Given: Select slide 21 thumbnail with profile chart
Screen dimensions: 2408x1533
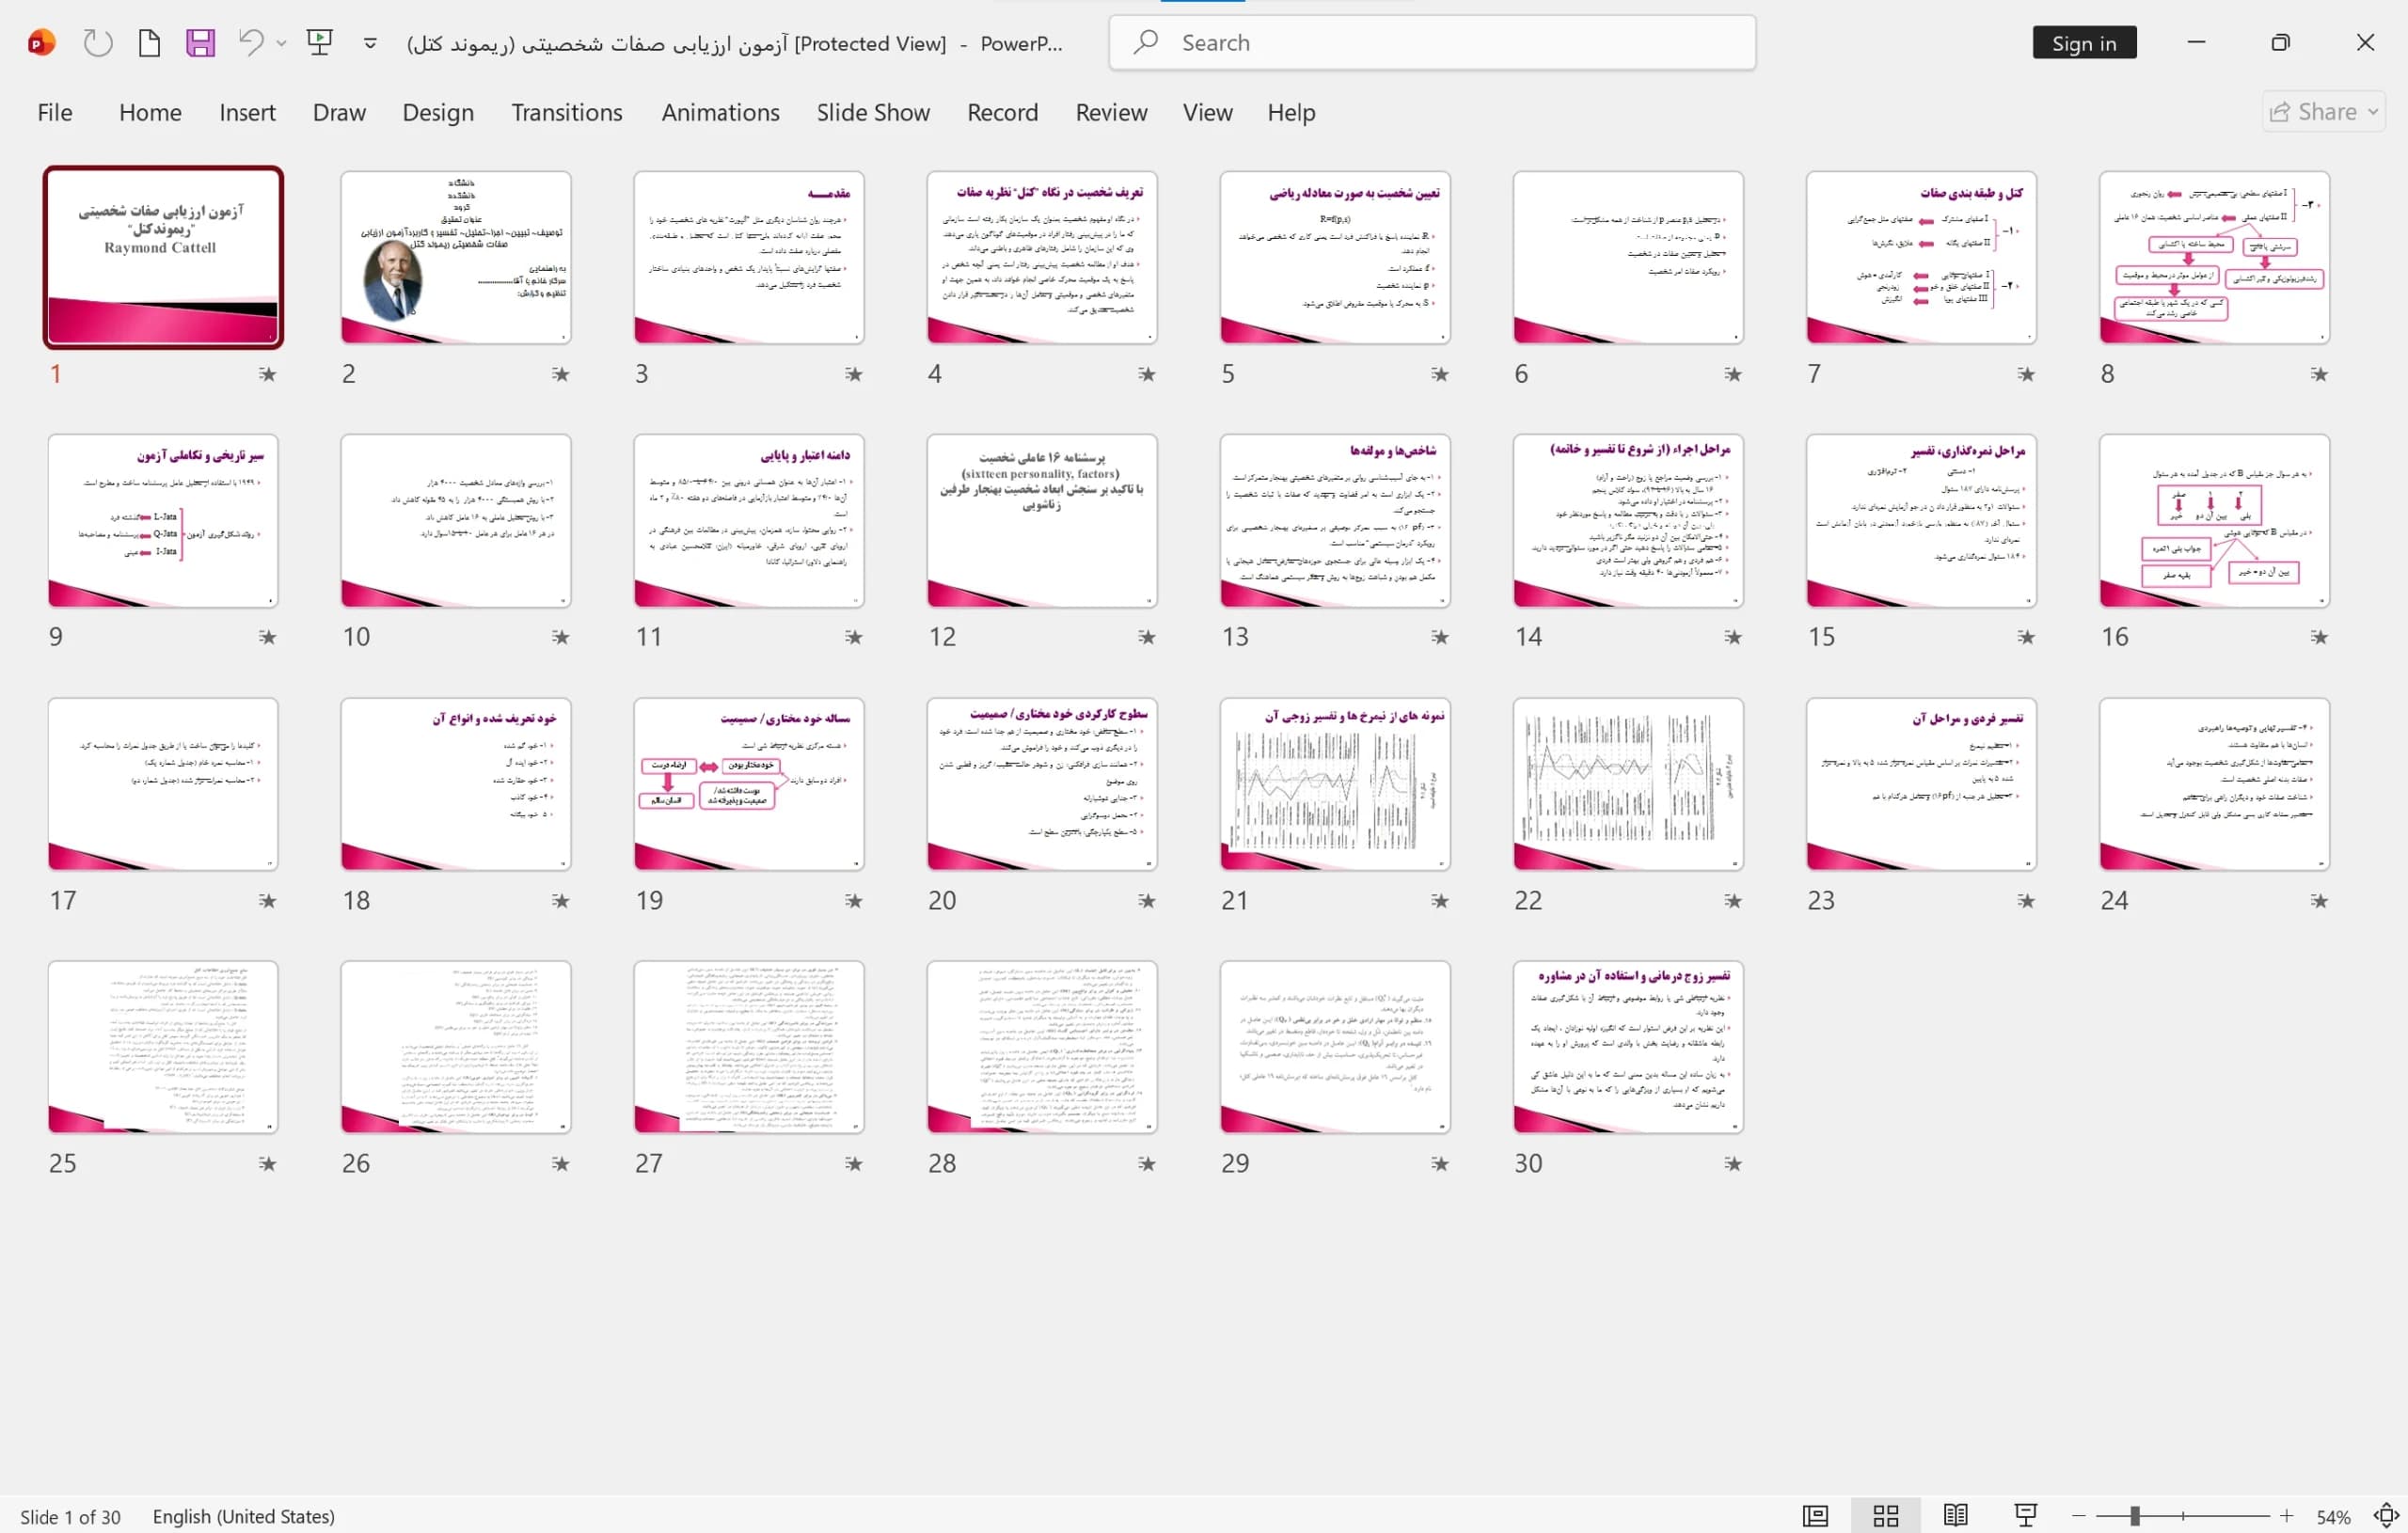Looking at the screenshot, I should (x=1335, y=784).
